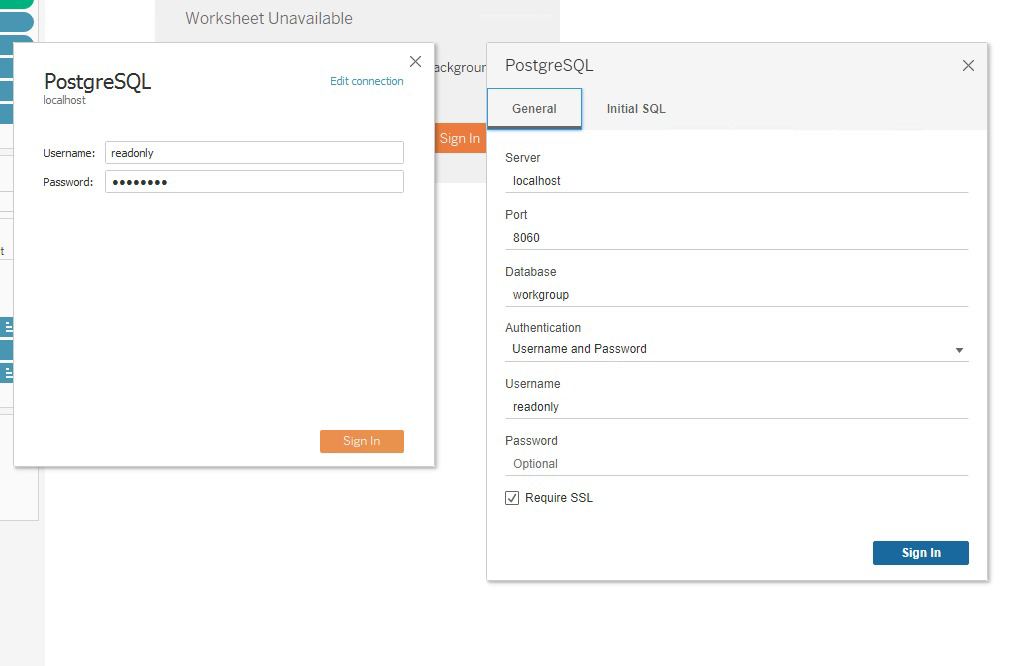This screenshot has width=1032, height=666.
Task: Select the Database field showing workgroup
Action: [736, 295]
